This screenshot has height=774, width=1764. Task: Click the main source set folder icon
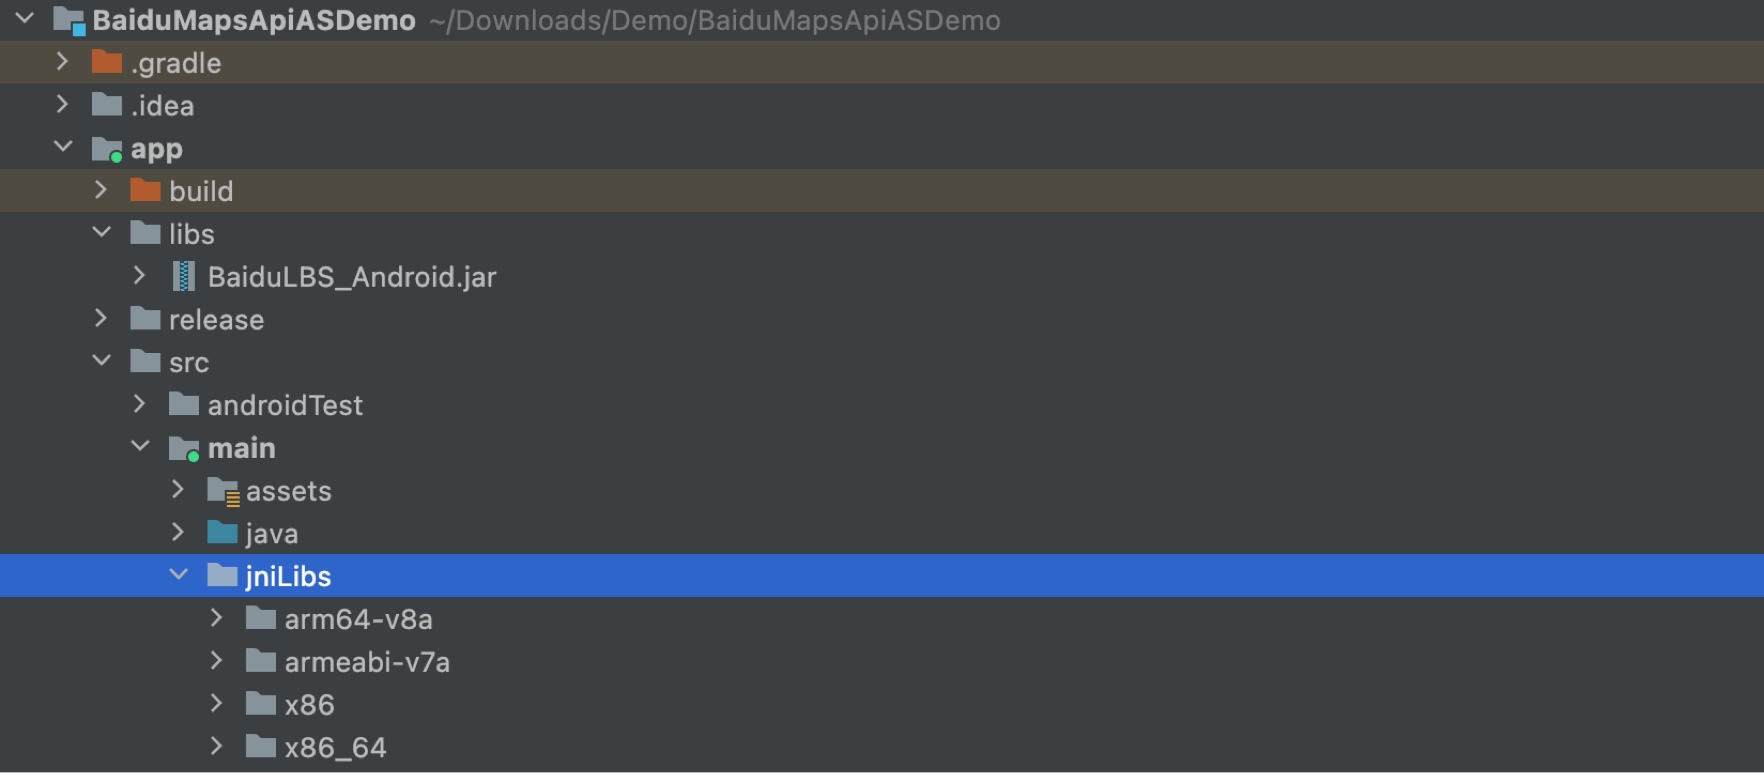[184, 448]
